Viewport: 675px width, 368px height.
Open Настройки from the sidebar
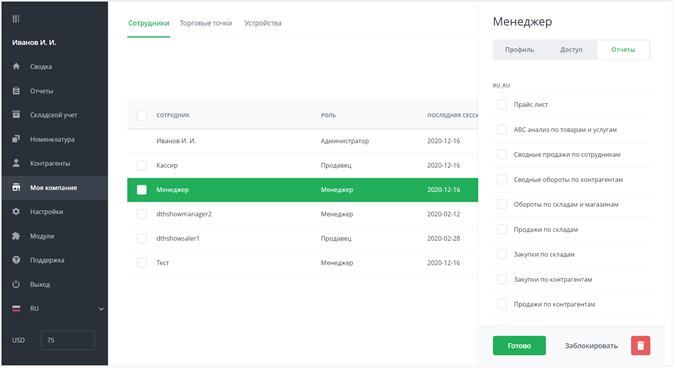click(46, 212)
